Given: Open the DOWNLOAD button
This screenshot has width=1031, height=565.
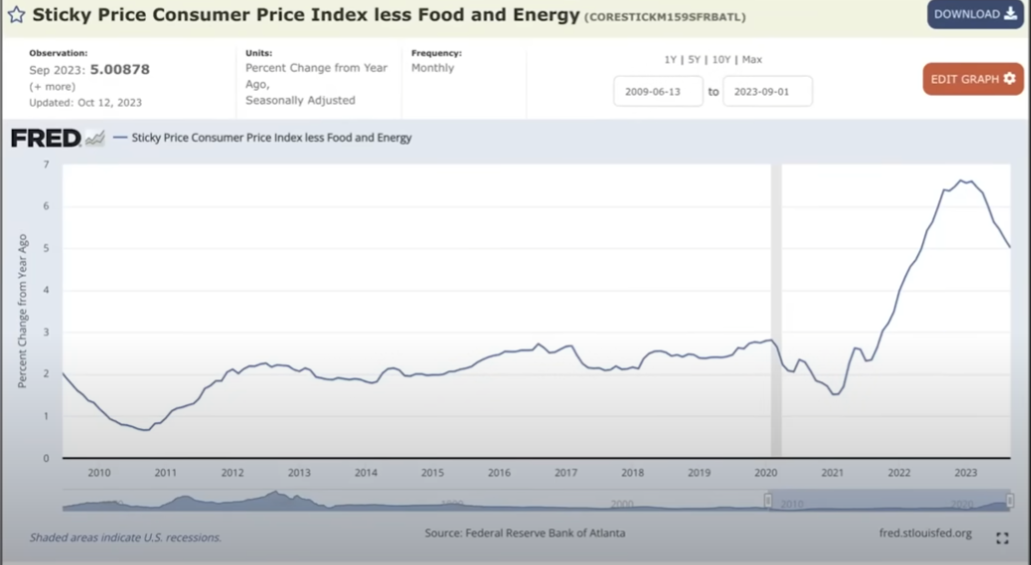Looking at the screenshot, I should click(x=975, y=14).
